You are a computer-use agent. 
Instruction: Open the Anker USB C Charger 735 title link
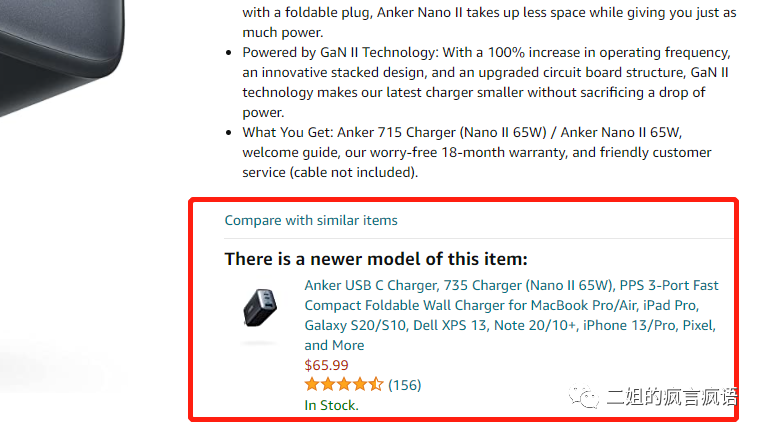[x=511, y=285]
